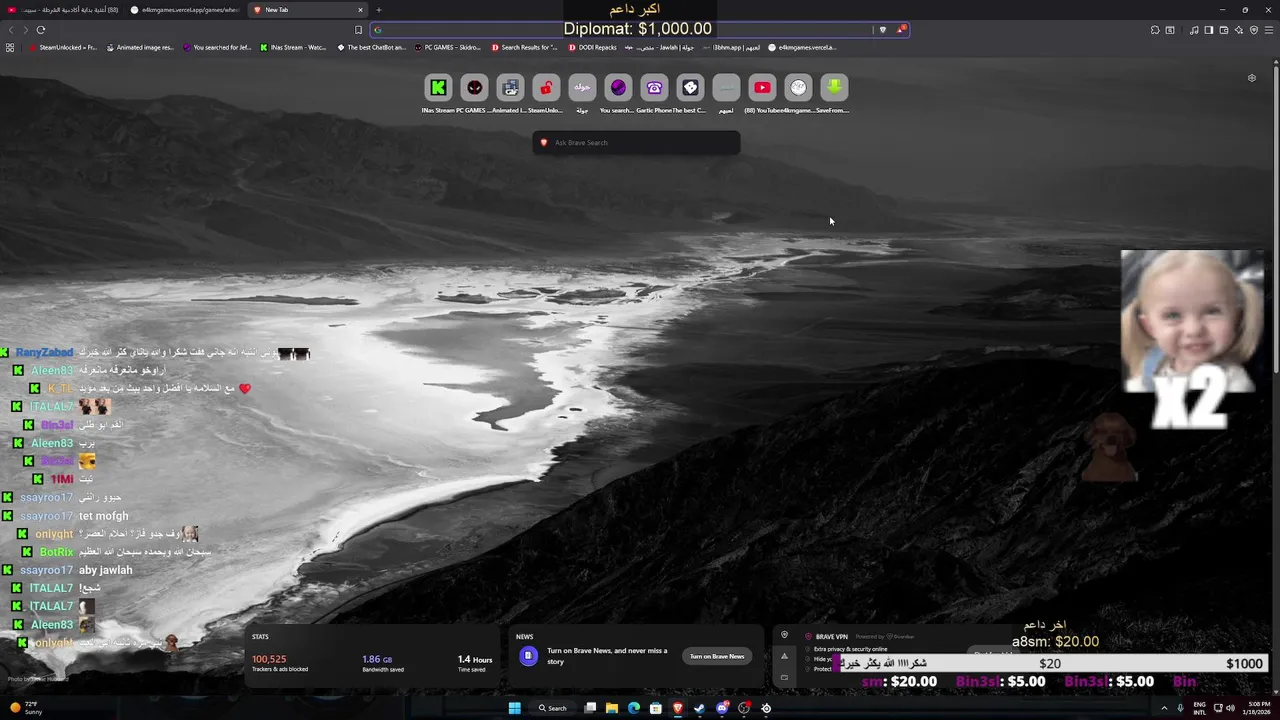Screen dimensions: 1280x720
Task: Open the YouTube shortcut tile
Action: 762,88
